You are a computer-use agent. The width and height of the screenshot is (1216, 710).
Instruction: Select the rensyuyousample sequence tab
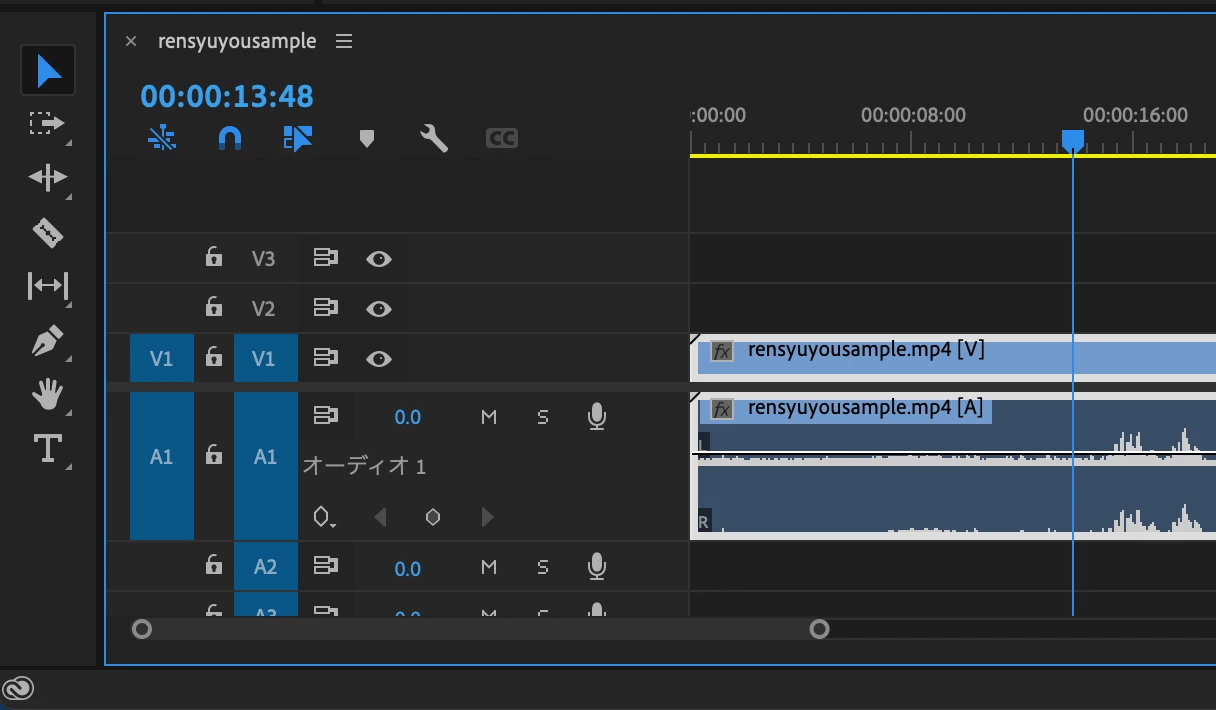tap(237, 41)
